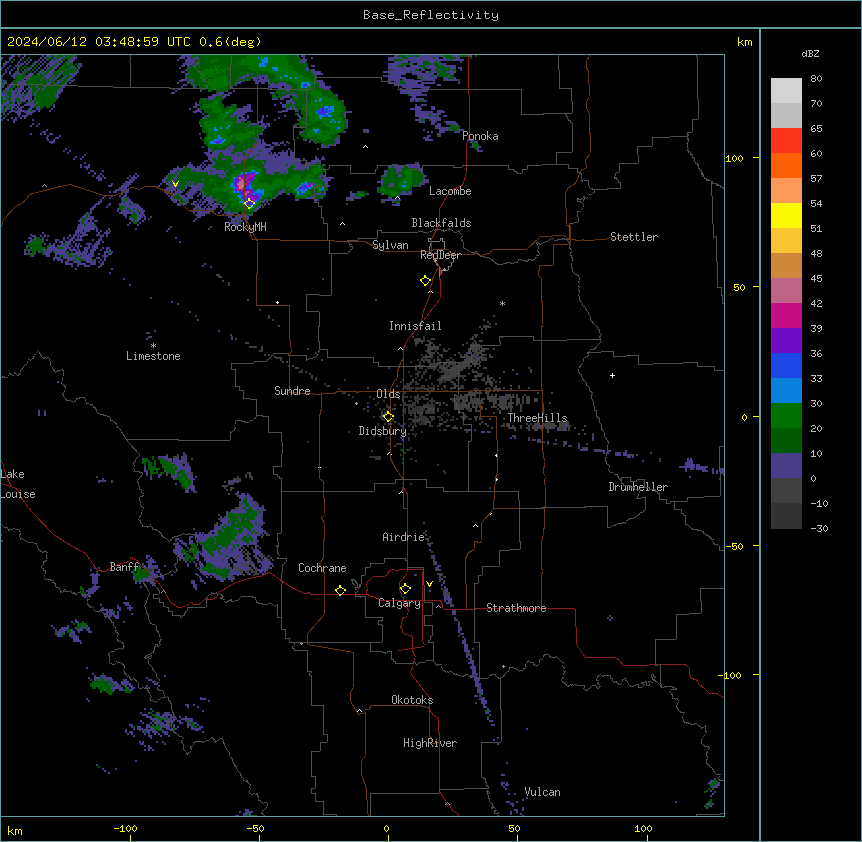This screenshot has width=862, height=842.
Task: Click the -50 tick on the right axis
Action: point(734,546)
